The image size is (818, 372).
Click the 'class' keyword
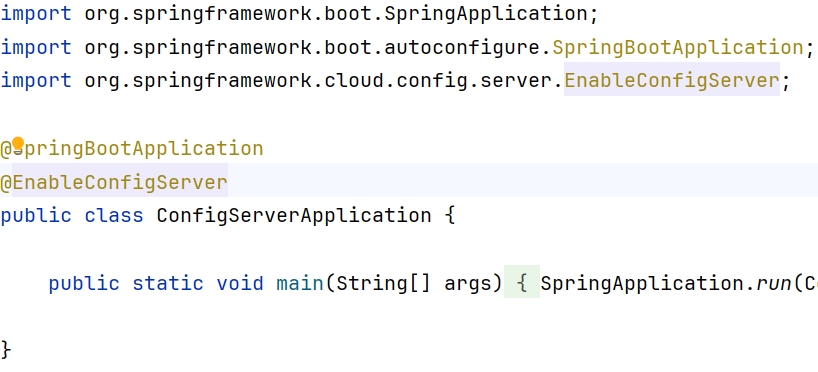point(114,216)
